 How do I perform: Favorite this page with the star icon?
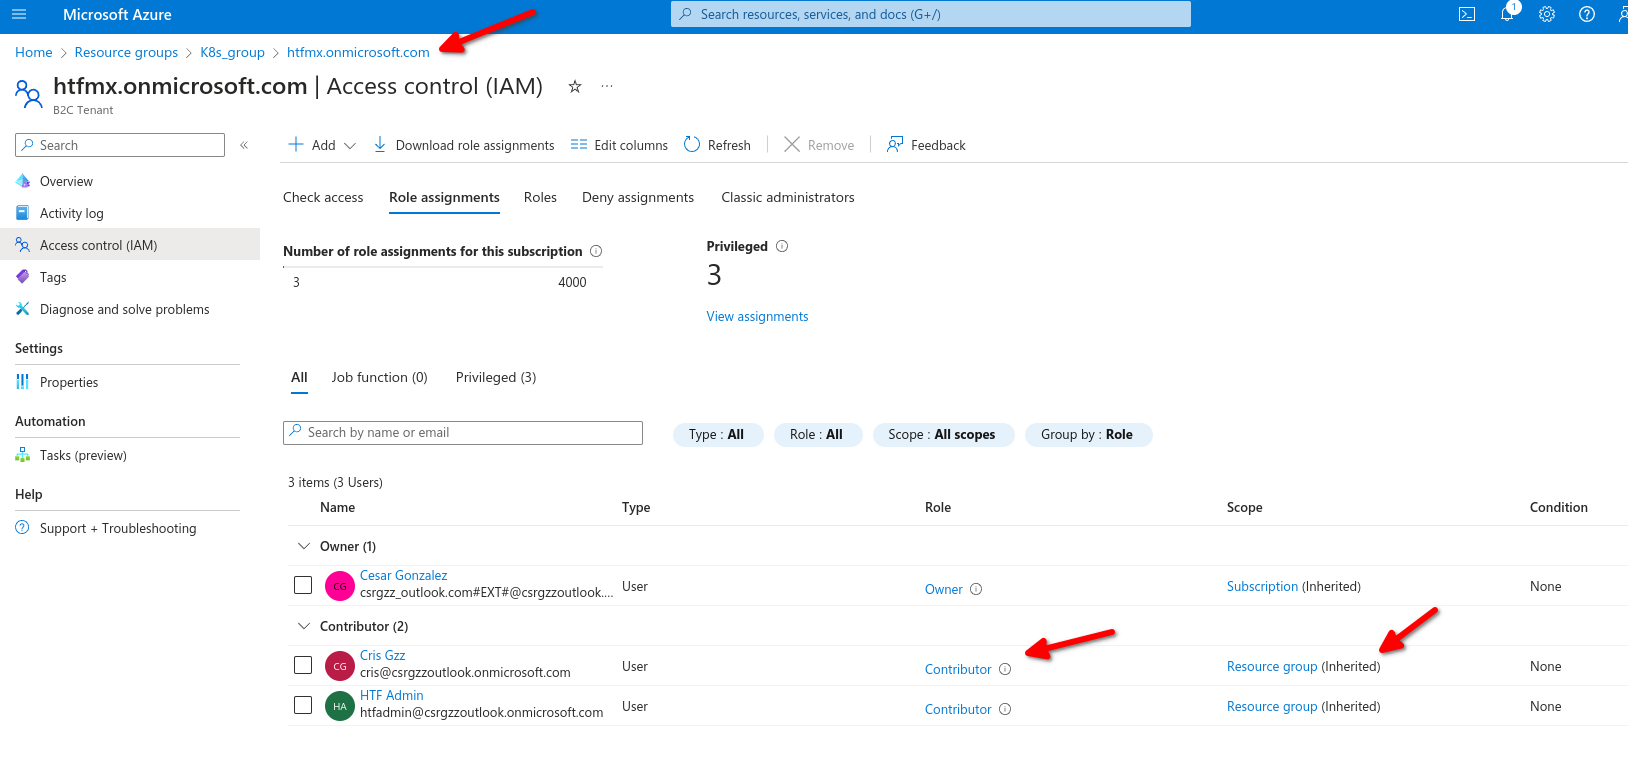coord(575,87)
